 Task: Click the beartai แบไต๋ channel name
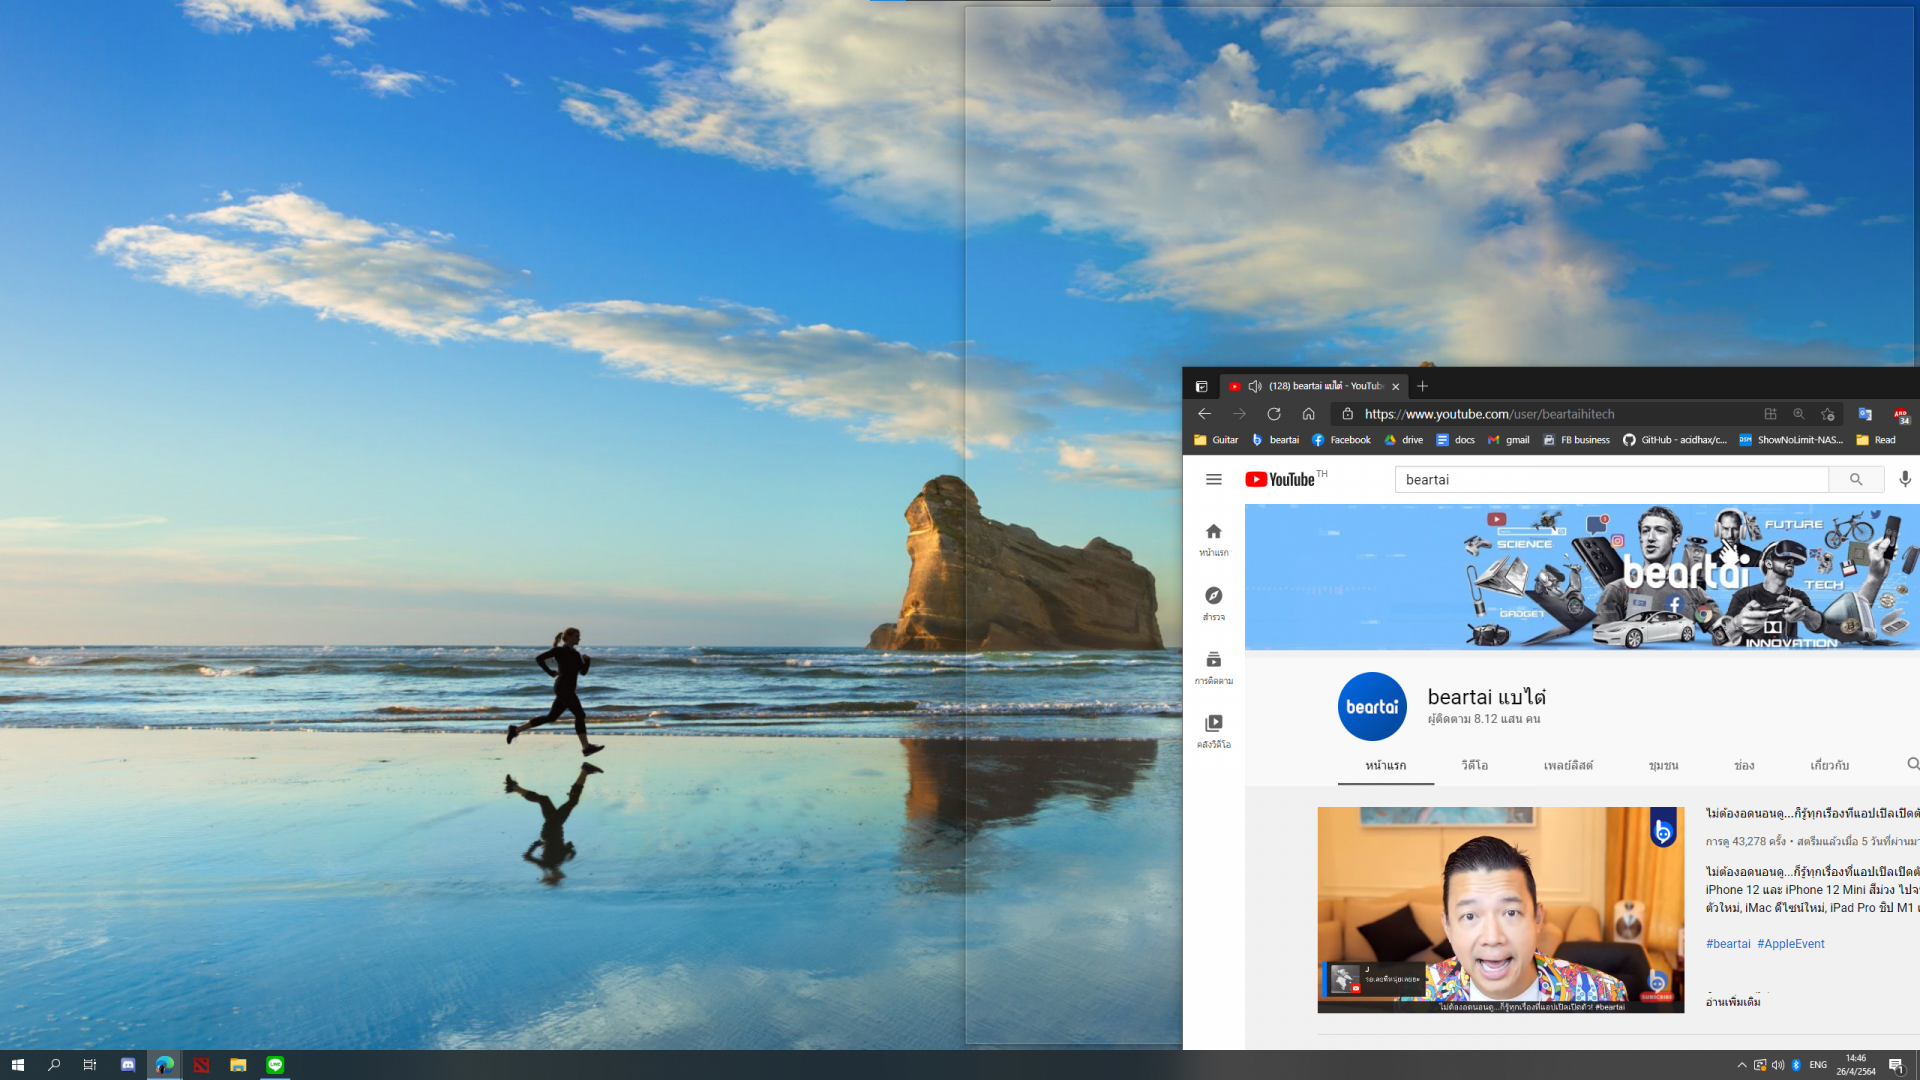coord(1486,697)
